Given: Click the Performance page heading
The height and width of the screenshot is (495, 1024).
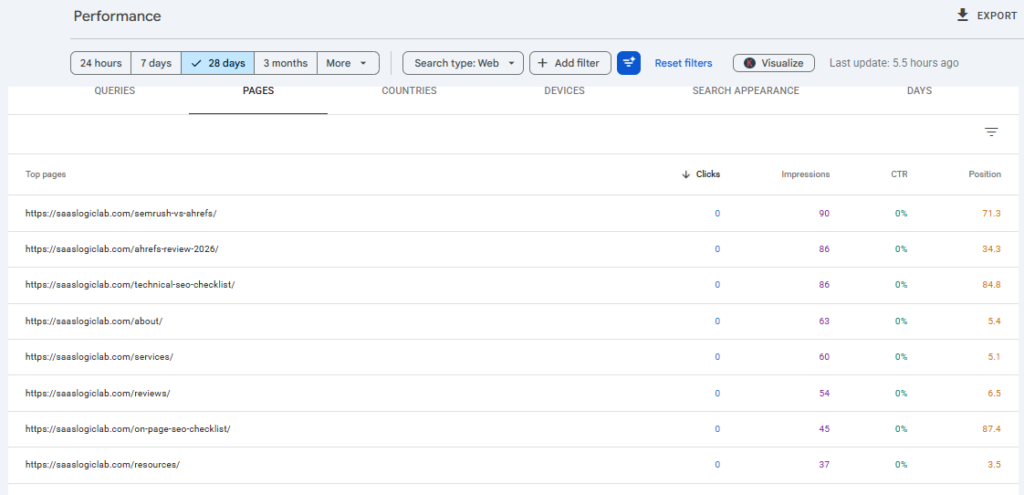Looking at the screenshot, I should pos(118,16).
